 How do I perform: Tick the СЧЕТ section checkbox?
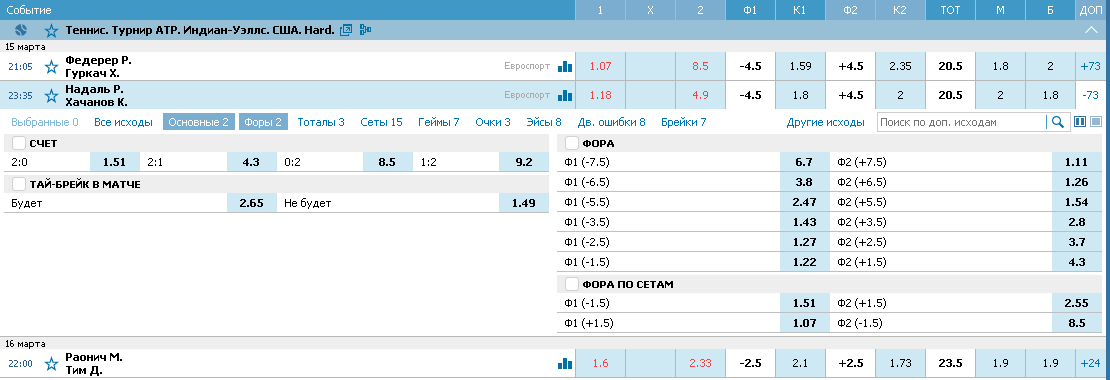coord(19,143)
